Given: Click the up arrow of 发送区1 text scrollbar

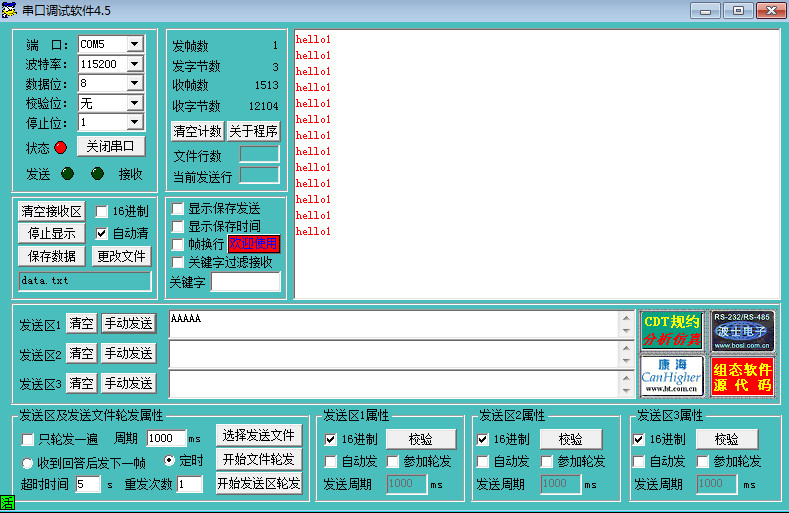Looking at the screenshot, I should click(x=626, y=318).
